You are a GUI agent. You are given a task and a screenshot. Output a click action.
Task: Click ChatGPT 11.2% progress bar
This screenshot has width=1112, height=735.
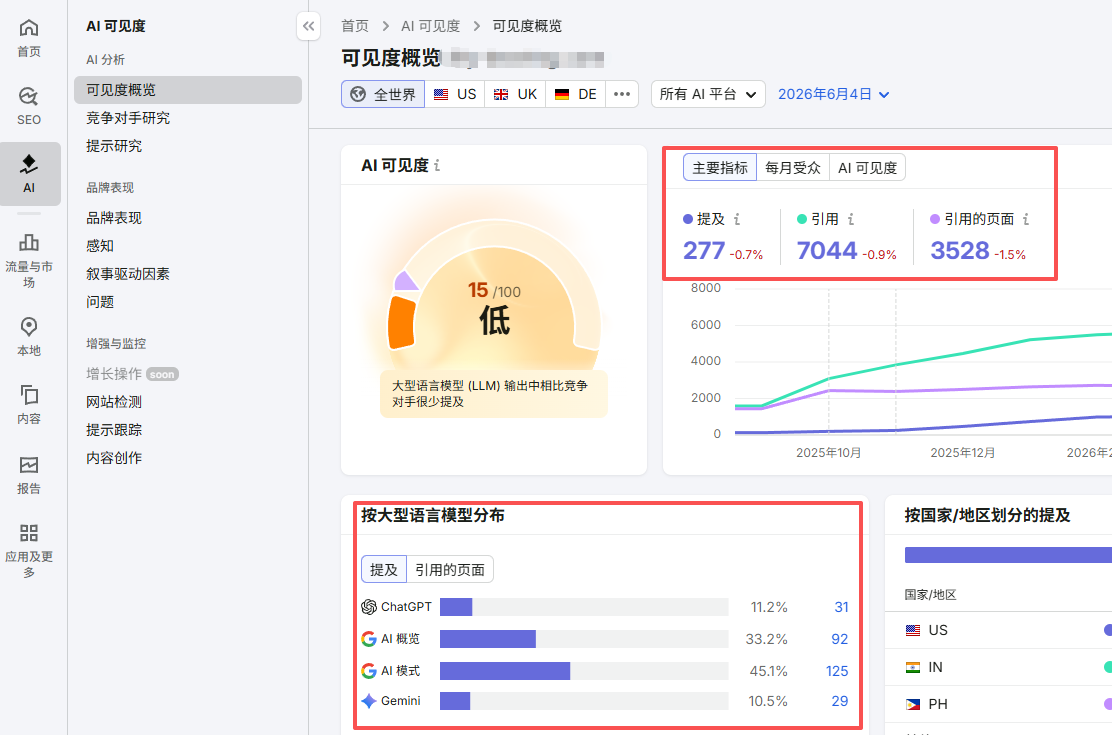point(584,607)
